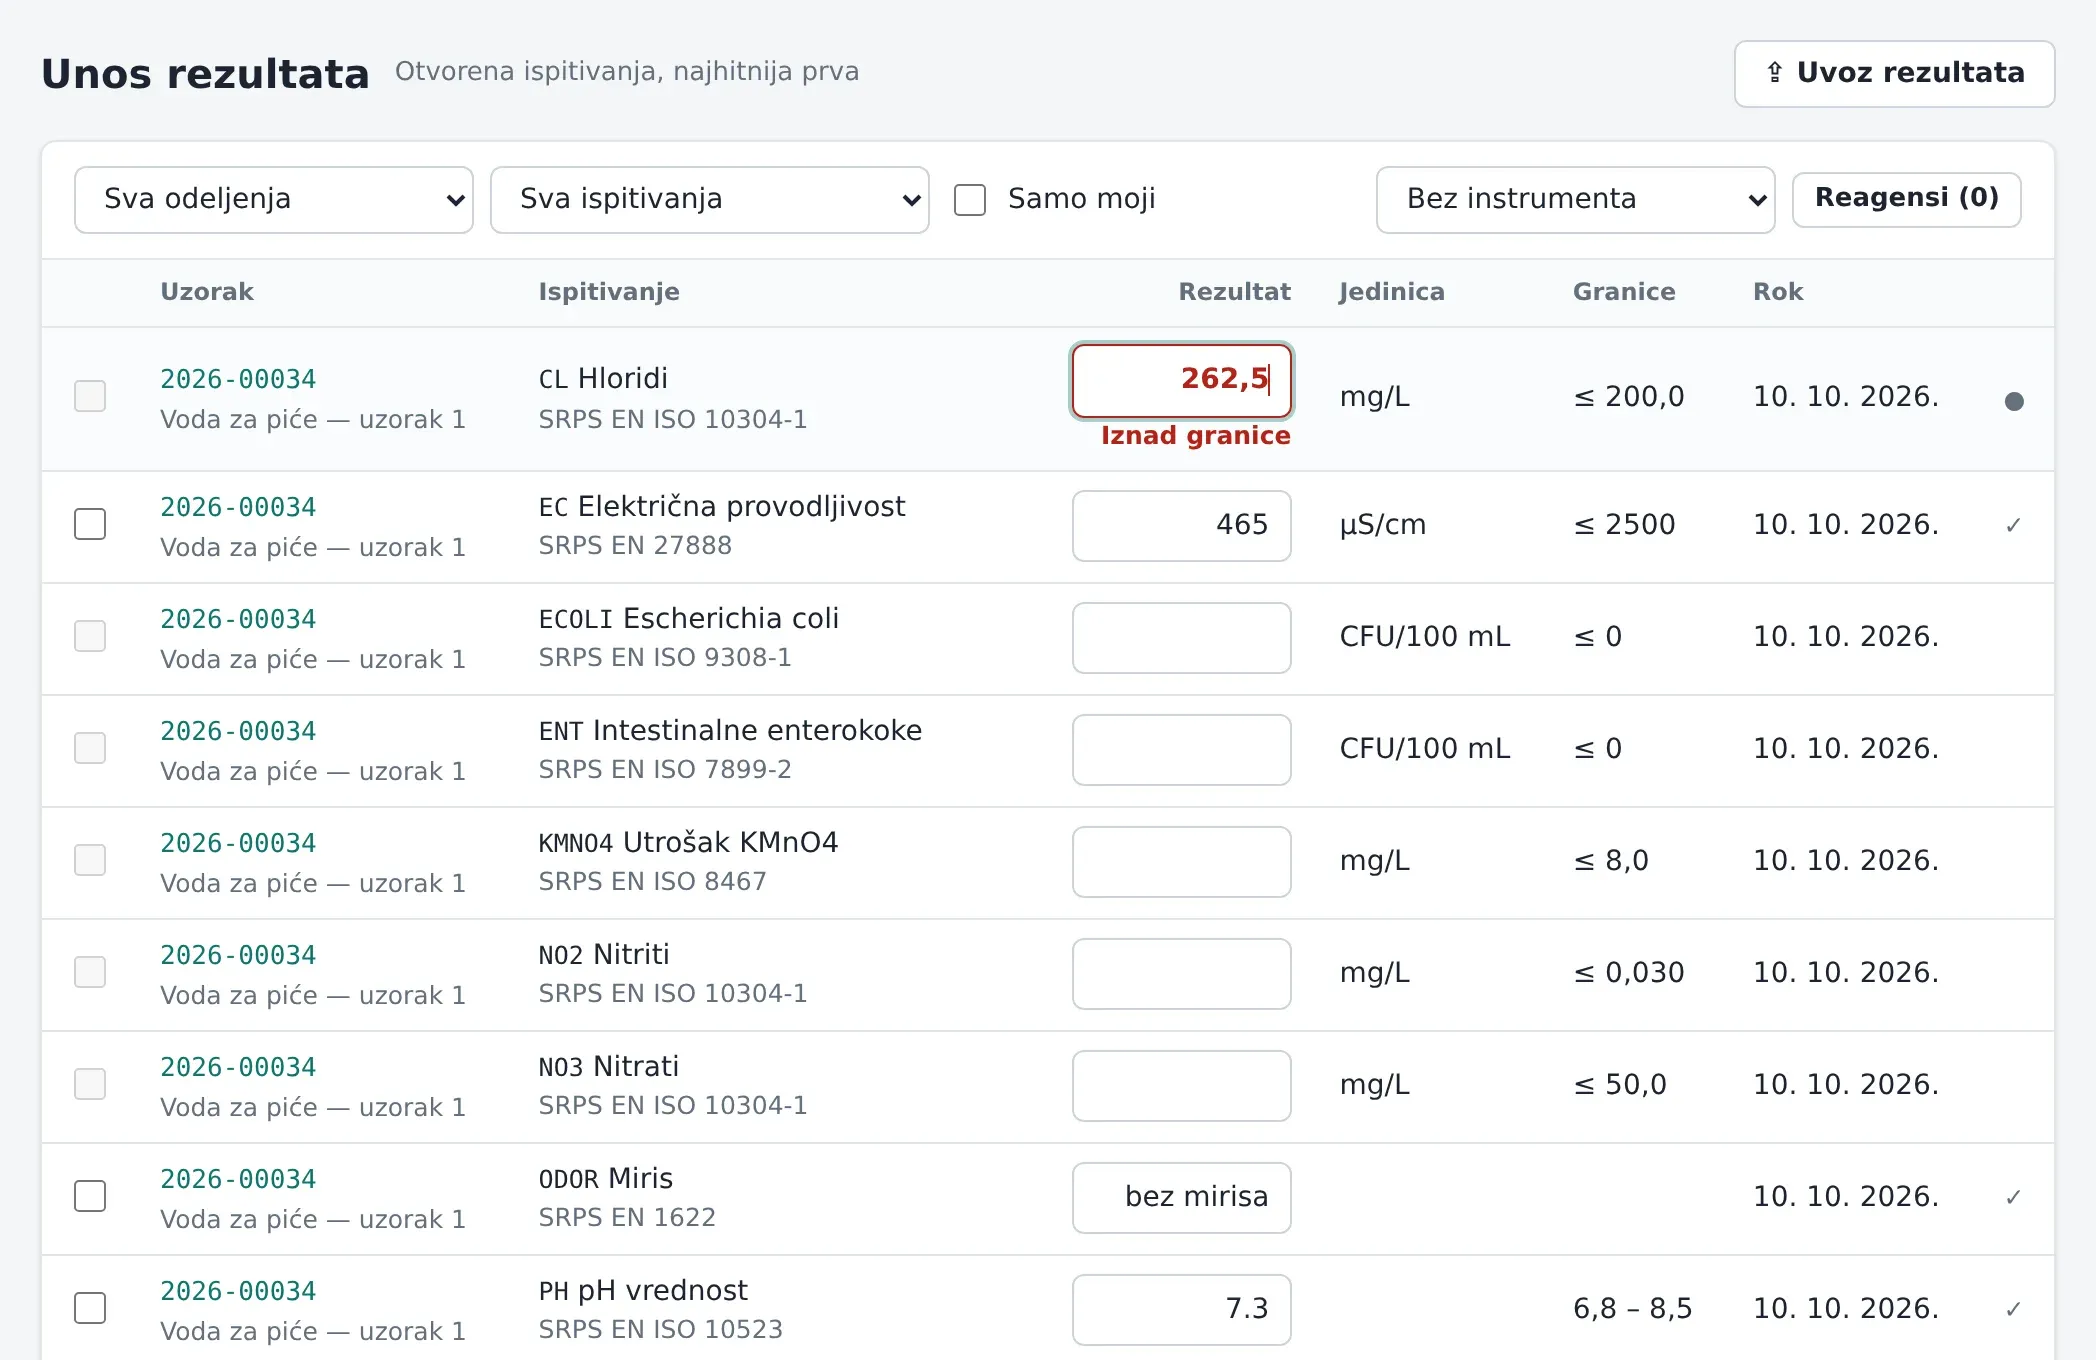The width and height of the screenshot is (2096, 1360).
Task: Open sample 2026-00034 link in Hloridi row
Action: (238, 380)
